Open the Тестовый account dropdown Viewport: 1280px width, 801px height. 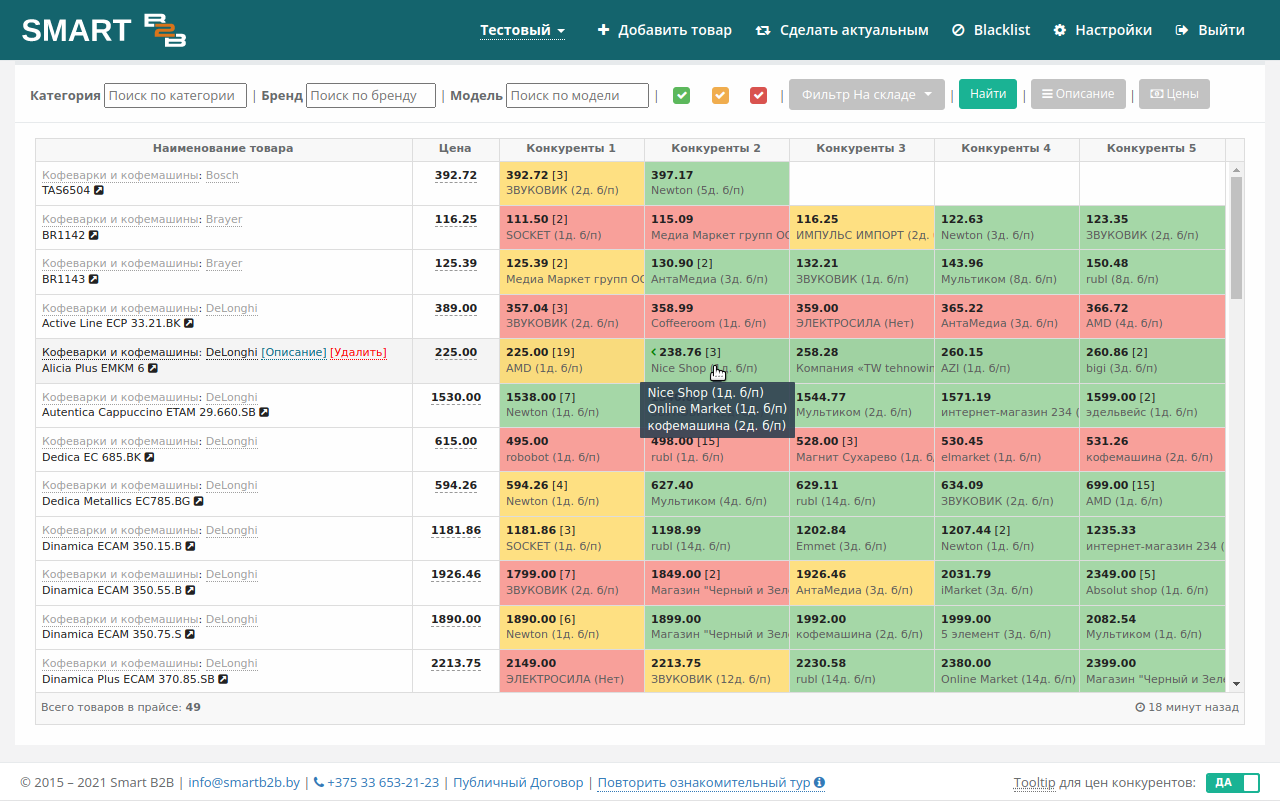point(523,31)
